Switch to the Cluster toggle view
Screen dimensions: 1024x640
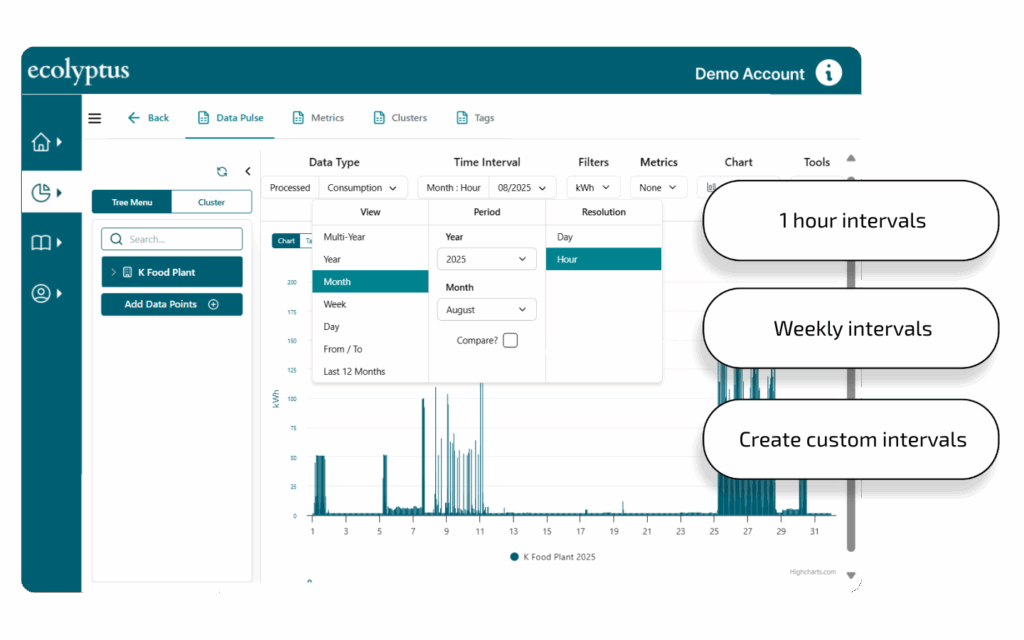(x=211, y=202)
